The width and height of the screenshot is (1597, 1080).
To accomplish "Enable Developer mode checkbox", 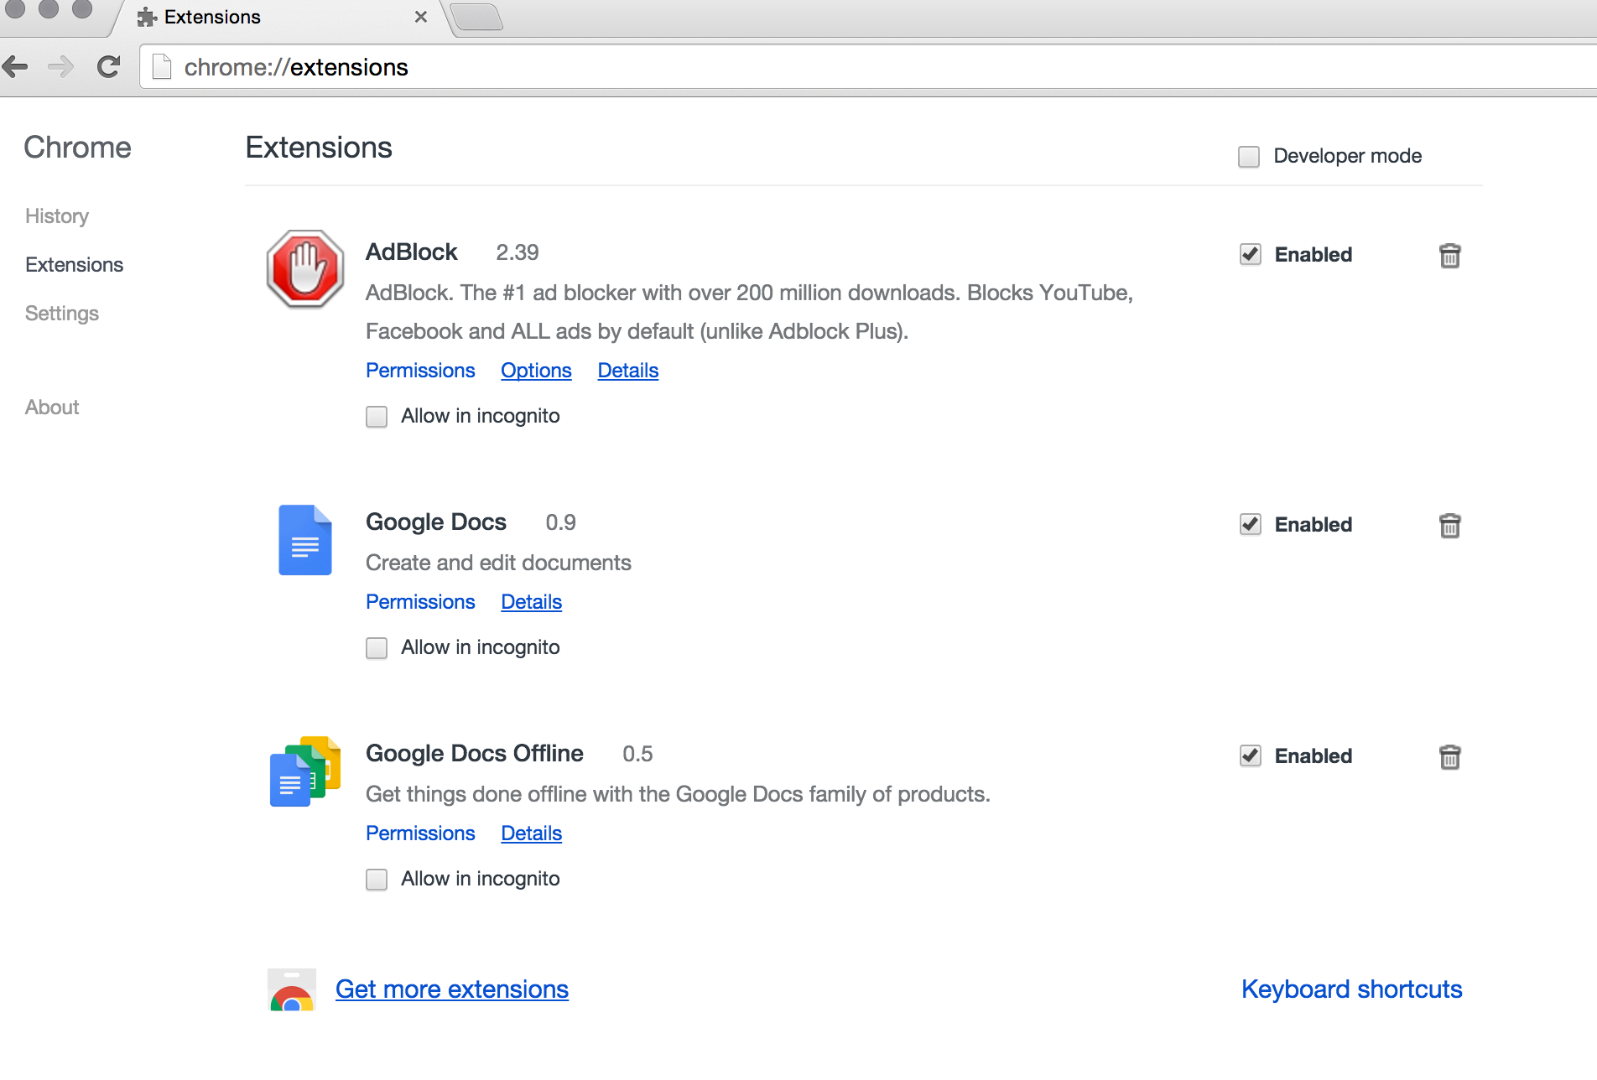I will point(1249,157).
